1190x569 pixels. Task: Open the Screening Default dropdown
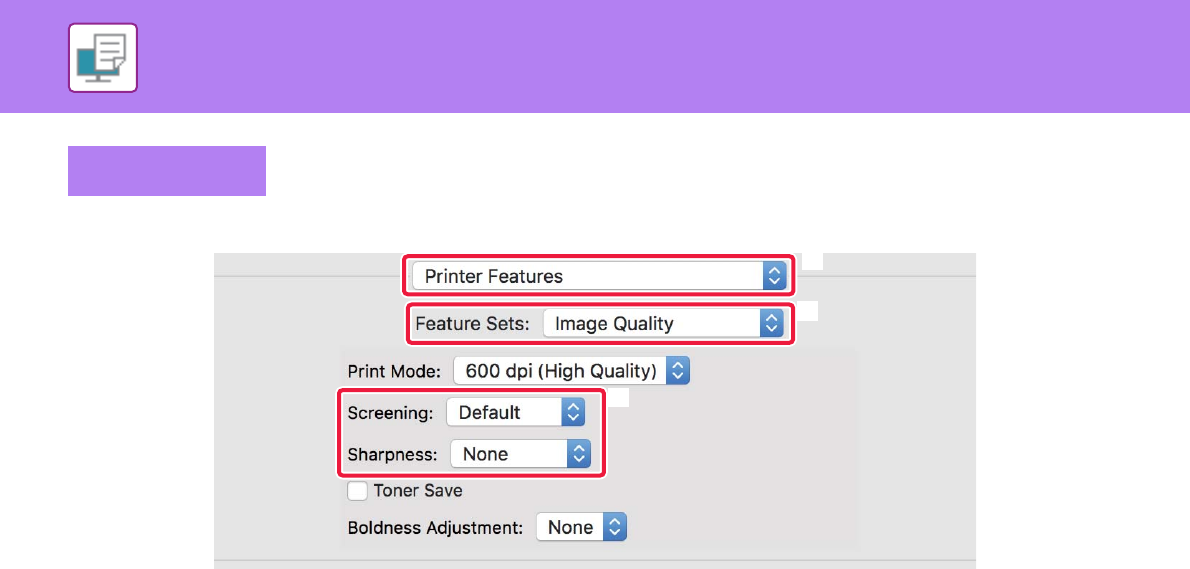click(503, 412)
